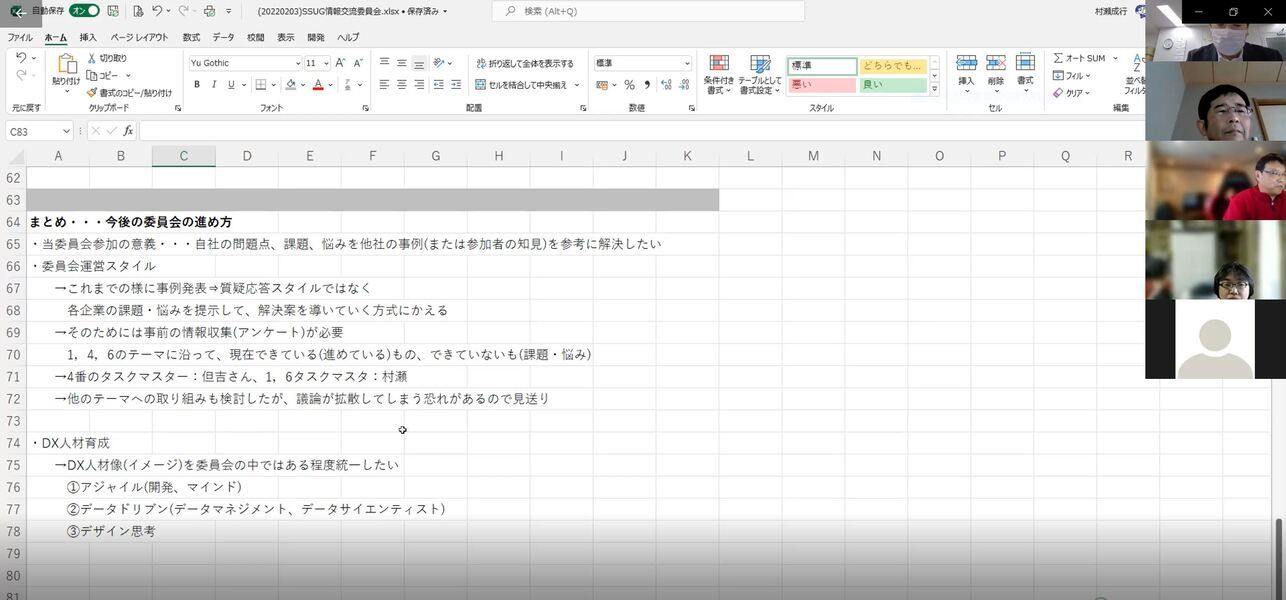
Task: Click the Center alignment icon
Action: (x=401, y=85)
